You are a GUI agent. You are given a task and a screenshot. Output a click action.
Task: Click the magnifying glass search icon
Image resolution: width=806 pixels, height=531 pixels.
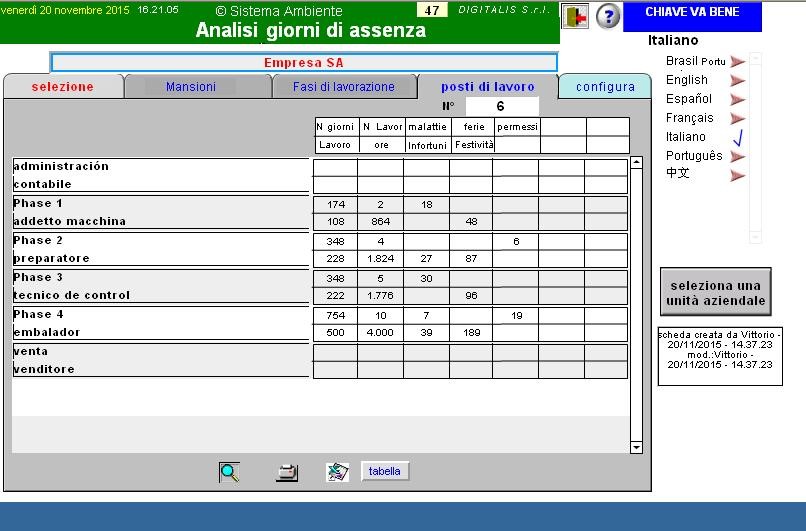[x=229, y=472]
